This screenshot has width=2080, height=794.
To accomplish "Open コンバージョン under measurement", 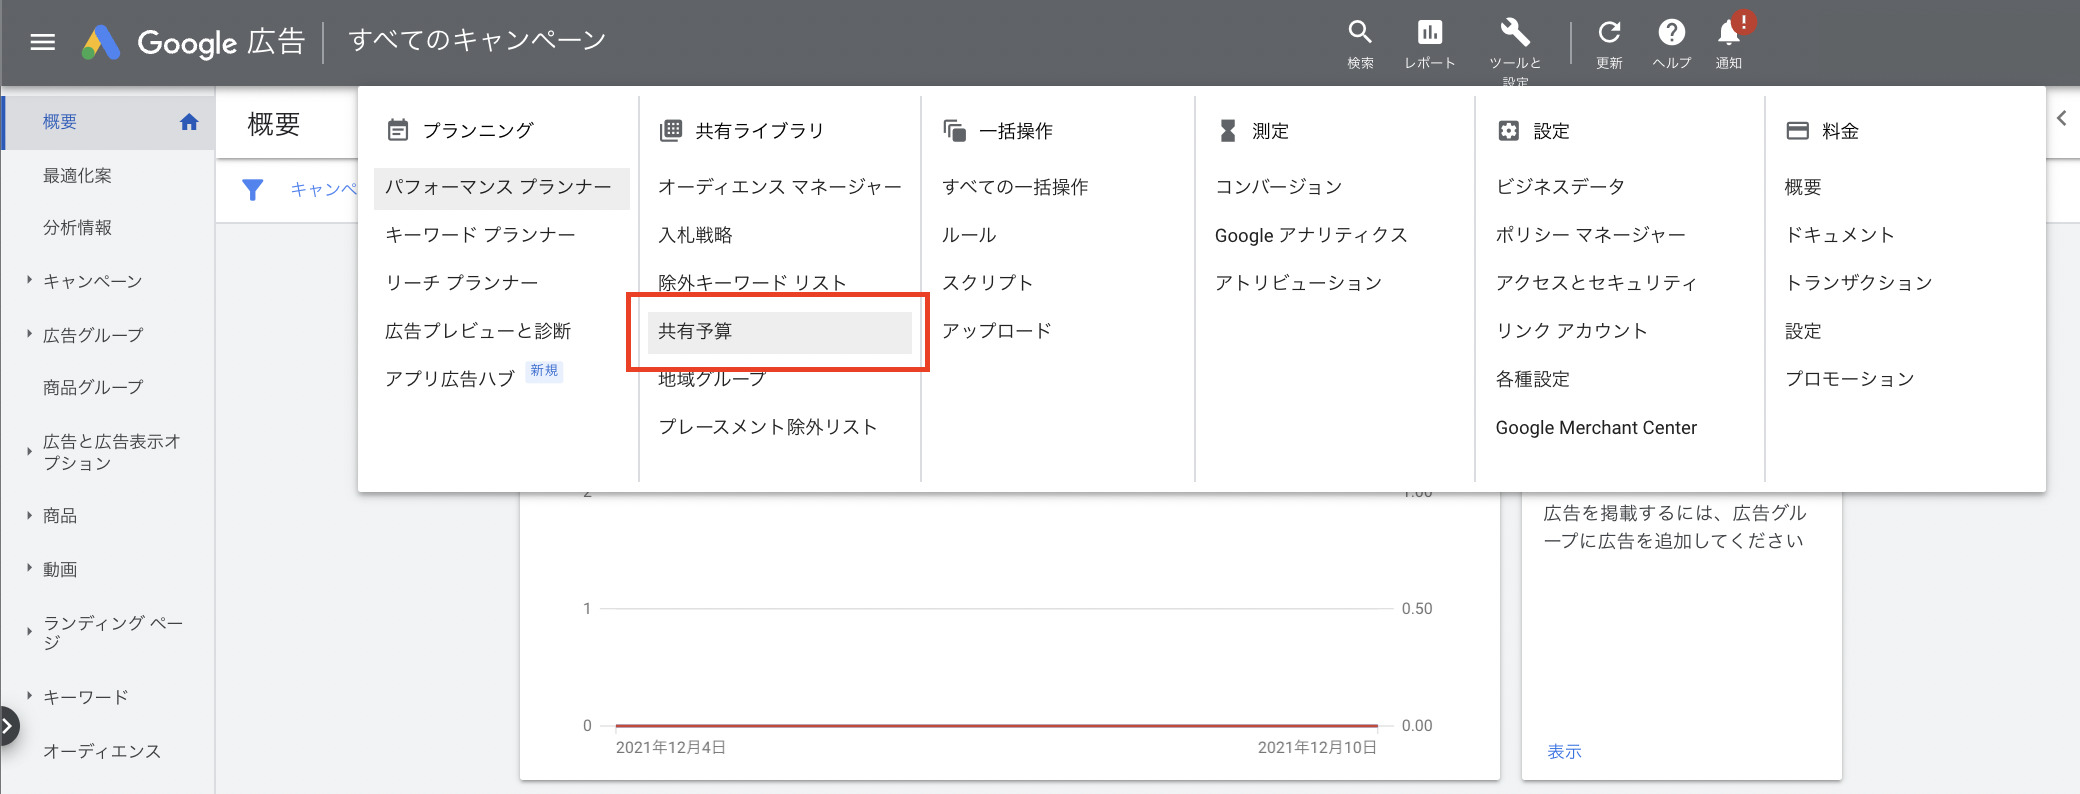I will pyautogui.click(x=1278, y=187).
